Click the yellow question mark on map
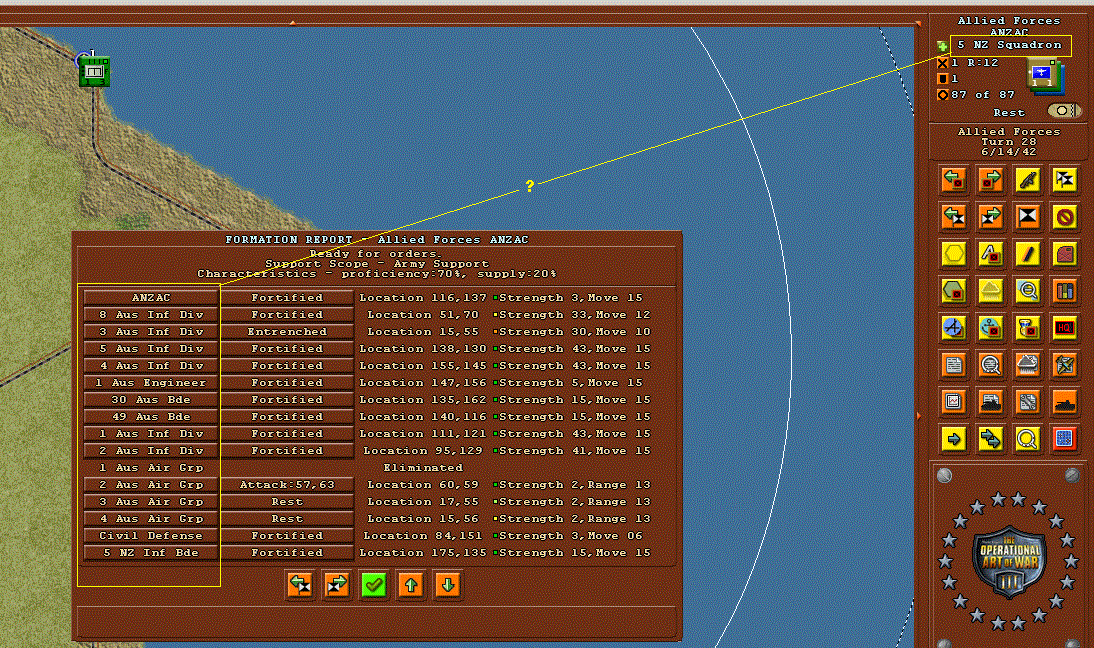 click(x=530, y=186)
